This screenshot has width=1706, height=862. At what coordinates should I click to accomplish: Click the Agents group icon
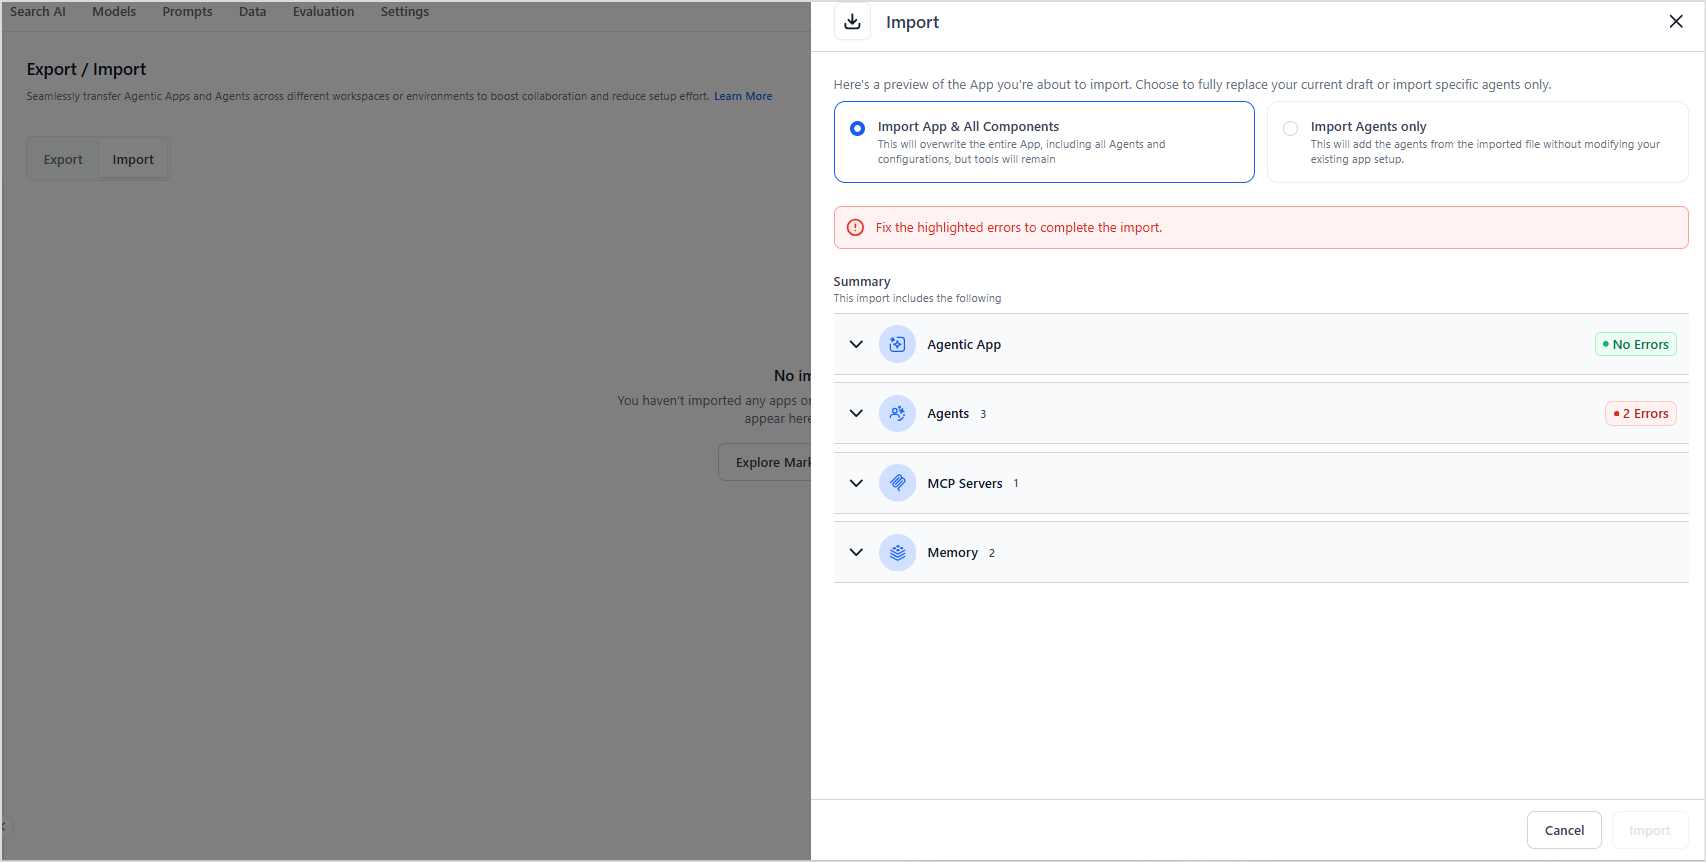[x=897, y=414]
